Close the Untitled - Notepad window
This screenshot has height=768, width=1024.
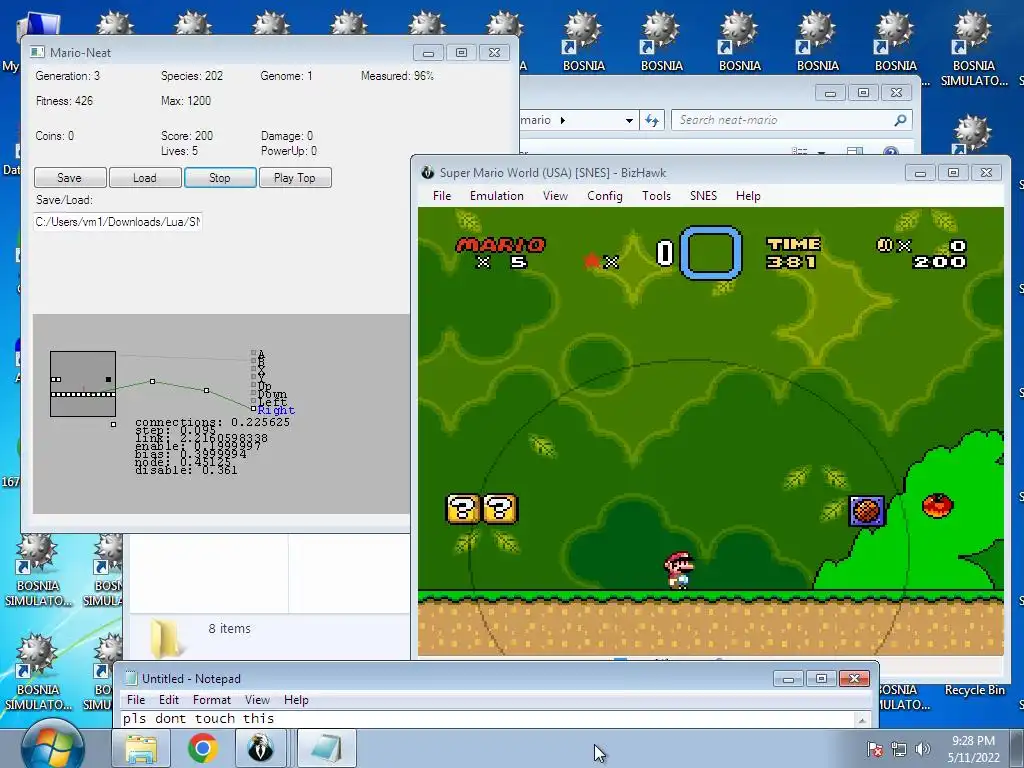(854, 679)
